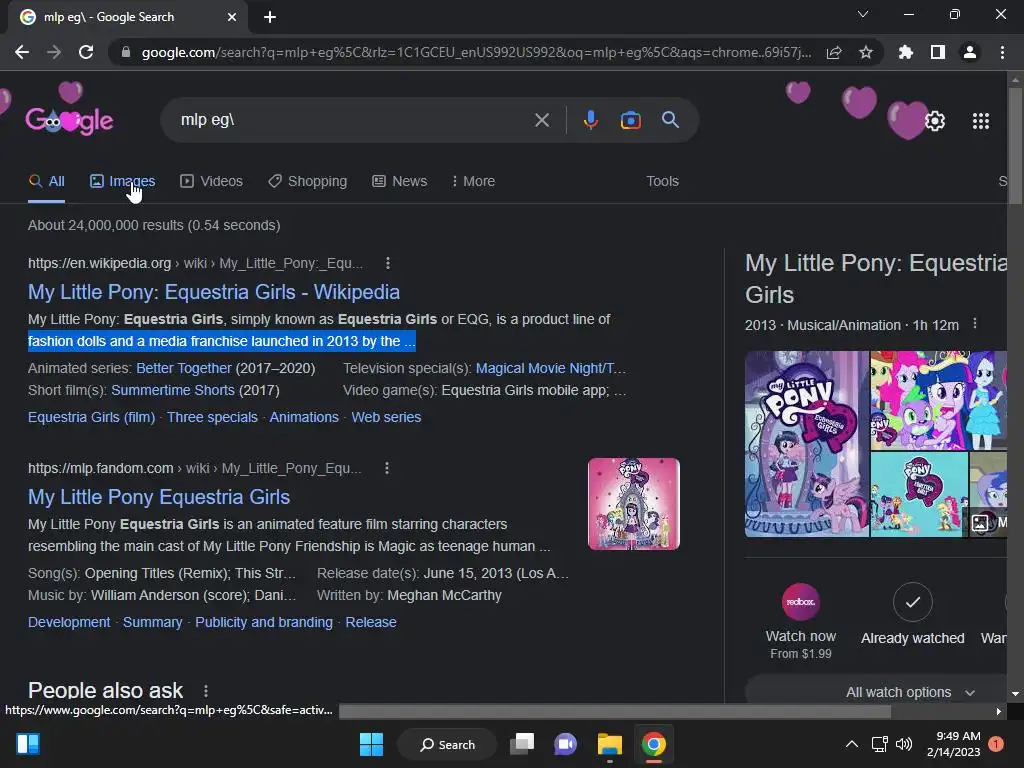1024x768 pixels.
Task: View site information lock icon
Action: click(126, 52)
